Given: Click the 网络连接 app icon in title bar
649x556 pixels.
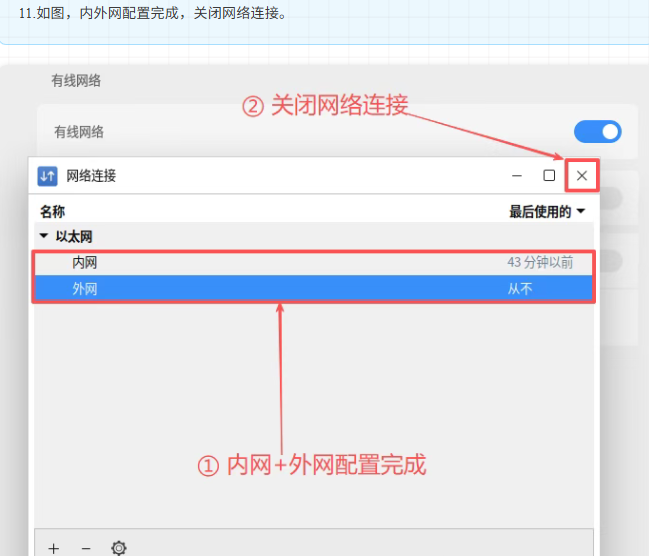Looking at the screenshot, I should (47, 176).
